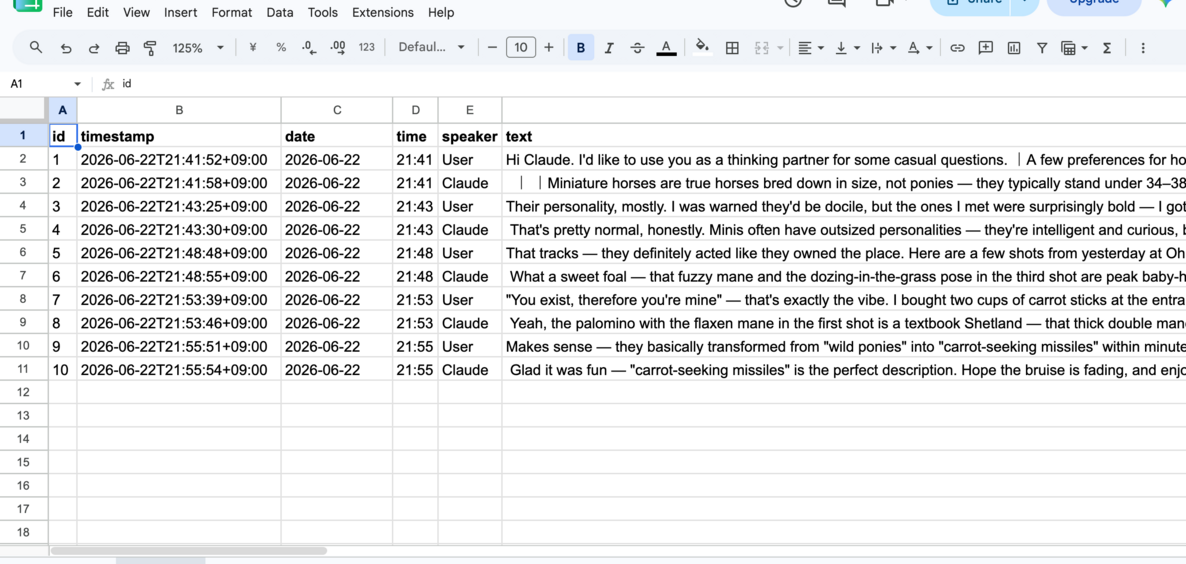This screenshot has width=1186, height=564.
Task: Toggle bold formatting
Action: tap(581, 48)
